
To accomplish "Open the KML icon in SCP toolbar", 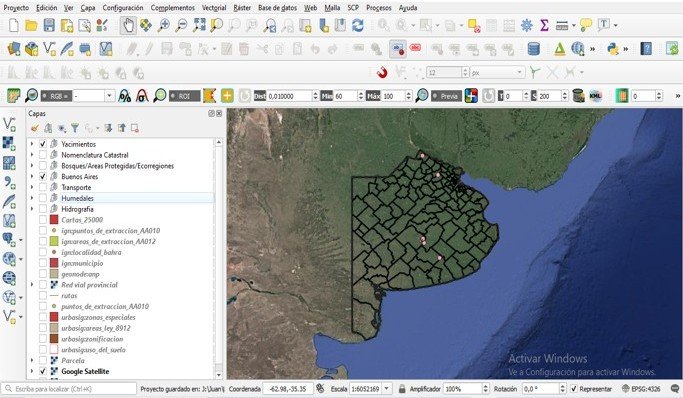I will coord(595,96).
